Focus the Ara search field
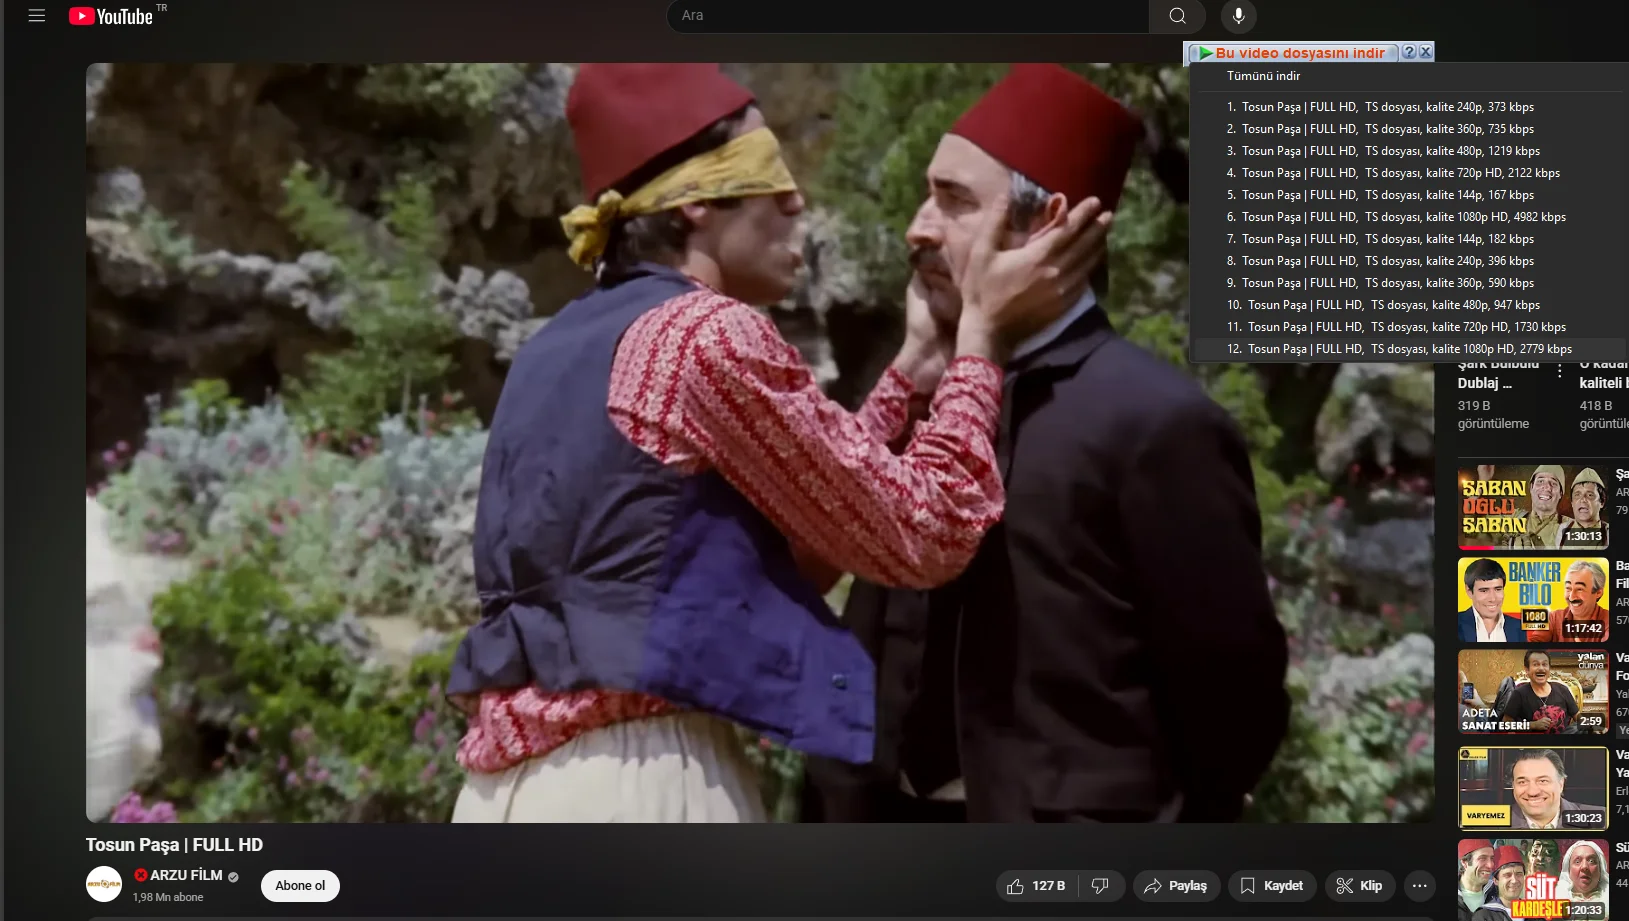 (x=908, y=16)
